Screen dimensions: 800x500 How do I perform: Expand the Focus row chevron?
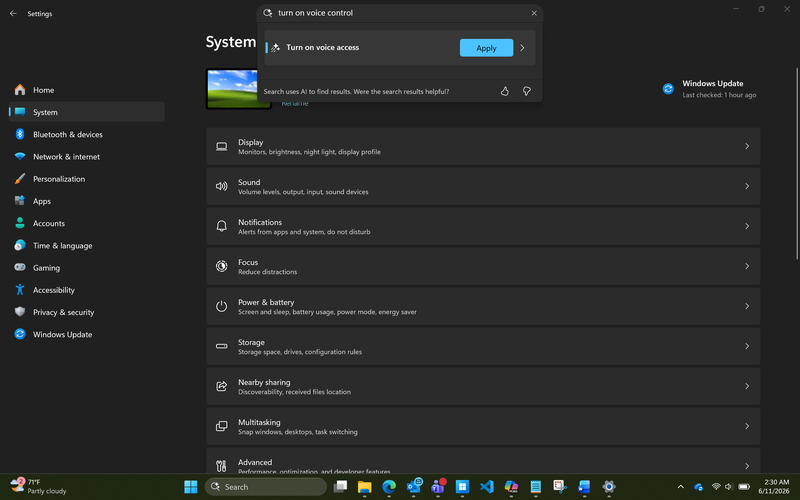[747, 266]
